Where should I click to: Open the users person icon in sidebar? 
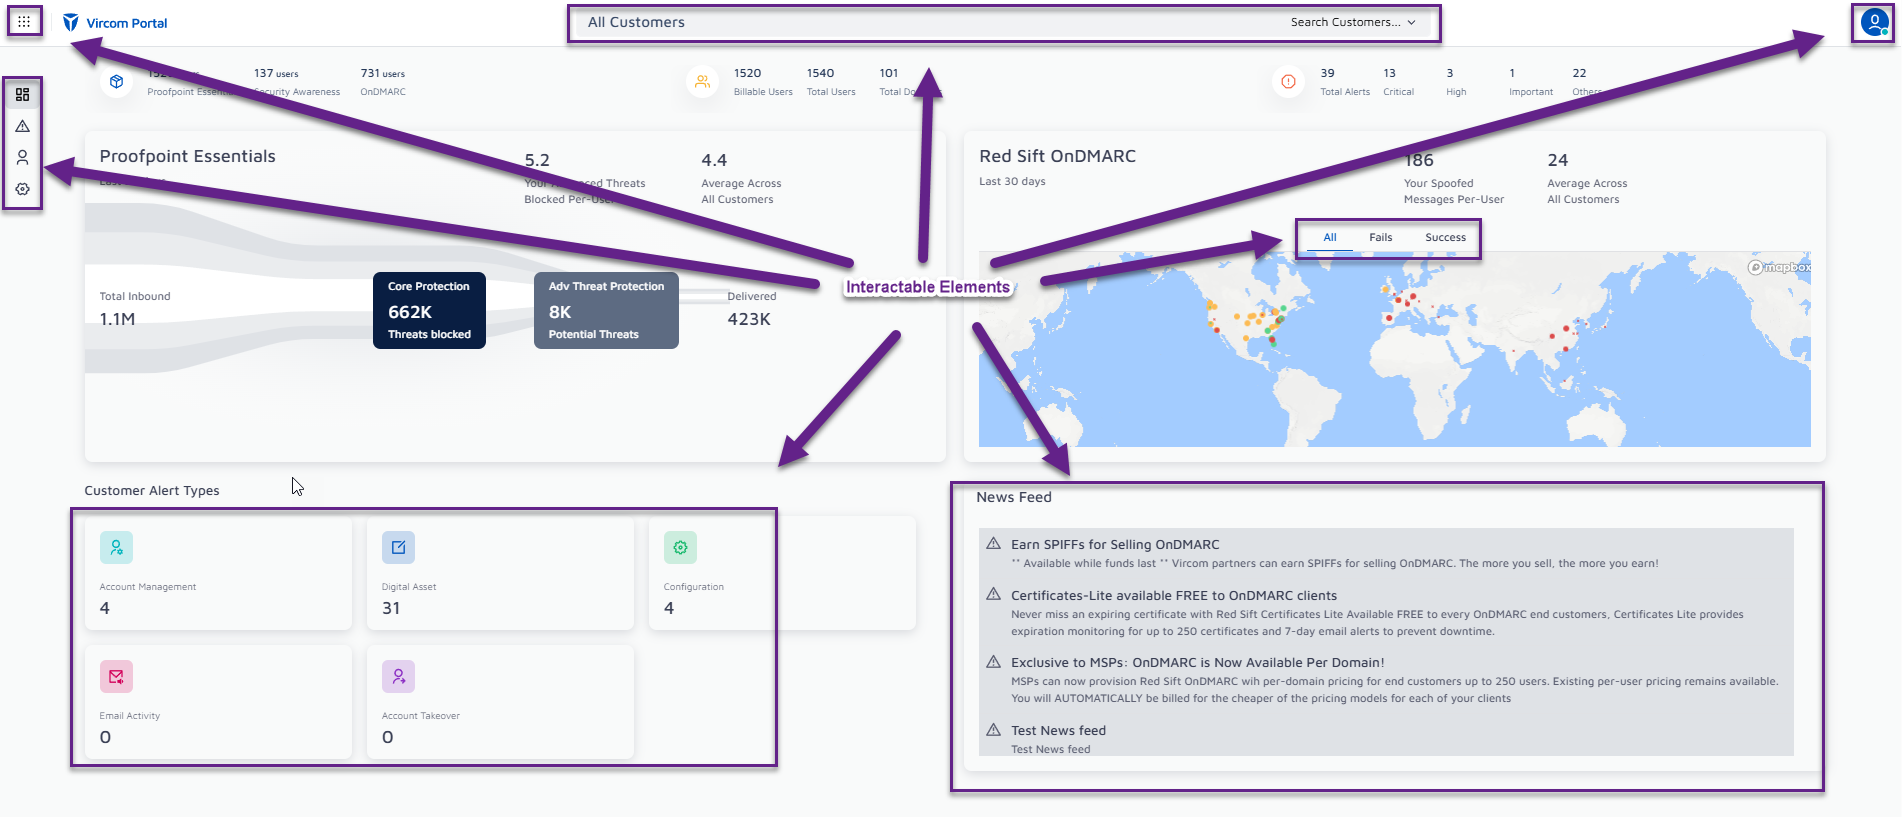click(x=22, y=157)
